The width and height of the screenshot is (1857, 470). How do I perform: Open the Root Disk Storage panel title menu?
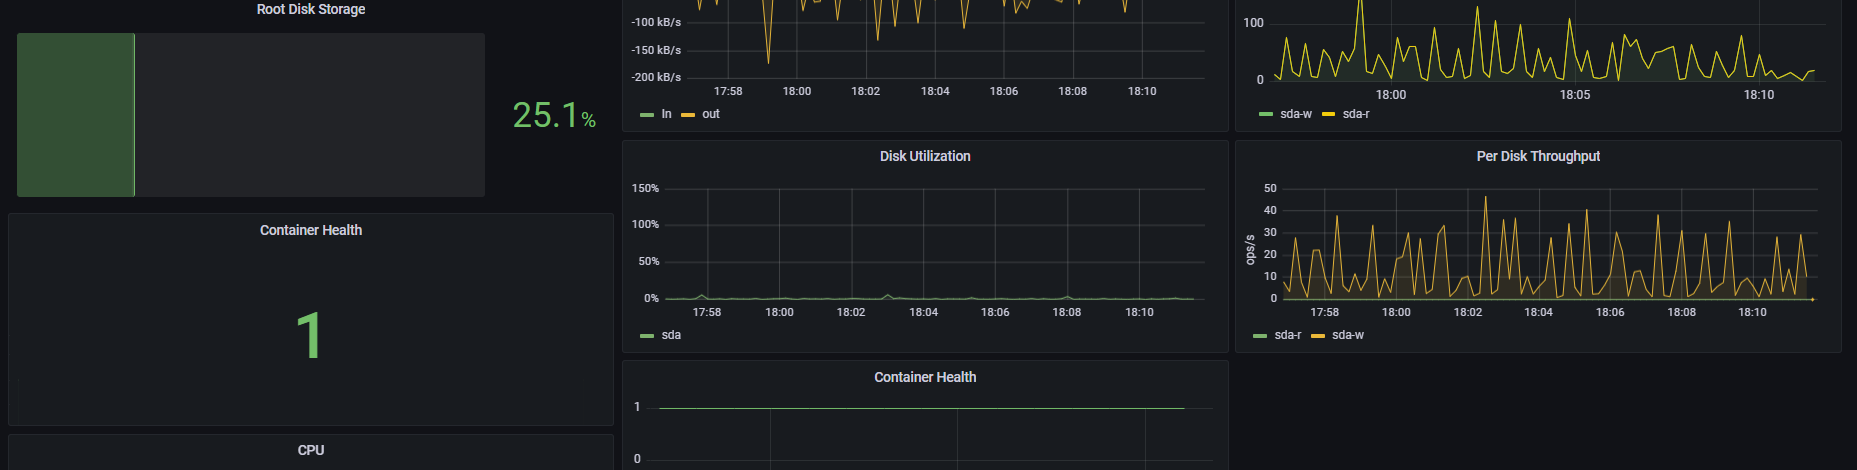pyautogui.click(x=311, y=9)
